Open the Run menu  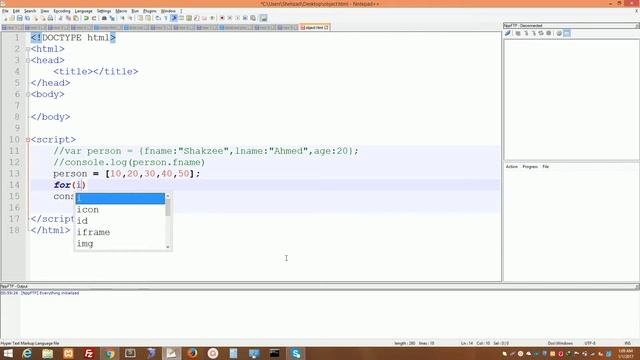click(135, 11)
